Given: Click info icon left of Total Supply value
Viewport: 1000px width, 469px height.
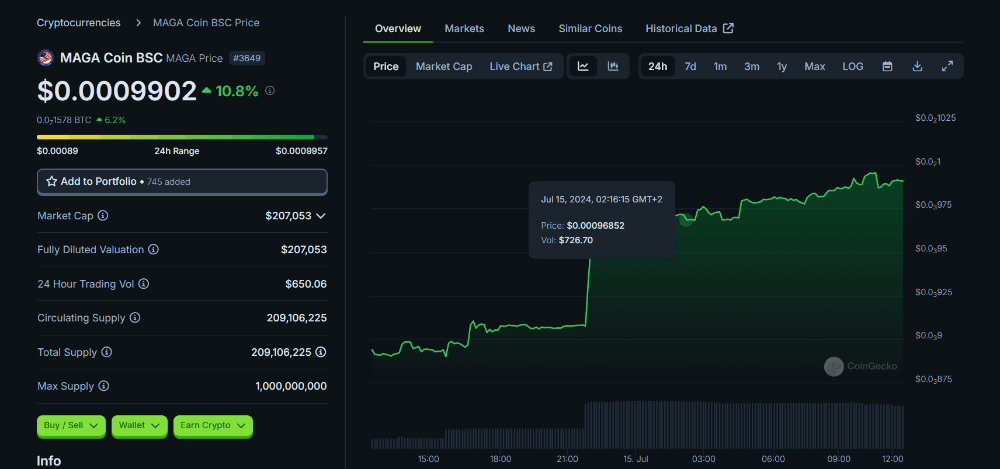Looking at the screenshot, I should click(x=107, y=352).
